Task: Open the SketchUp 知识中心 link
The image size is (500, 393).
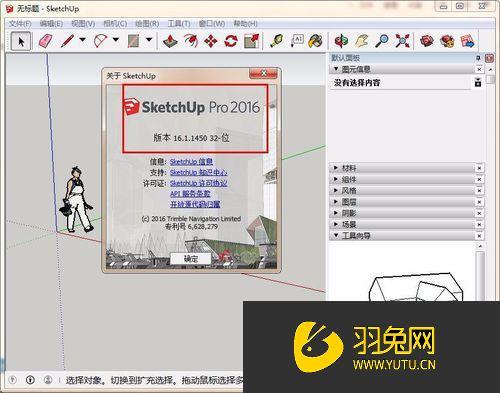Action: [x=199, y=172]
